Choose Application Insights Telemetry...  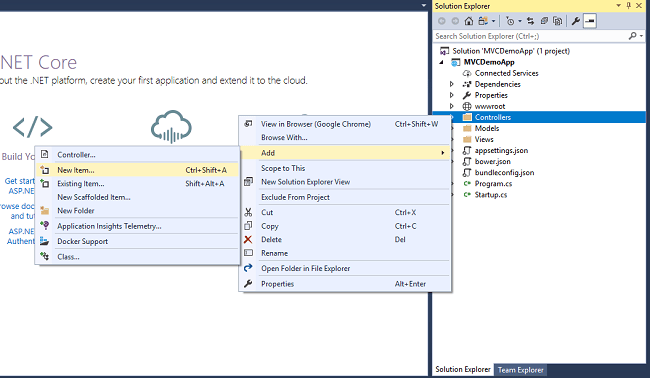click(x=138, y=226)
